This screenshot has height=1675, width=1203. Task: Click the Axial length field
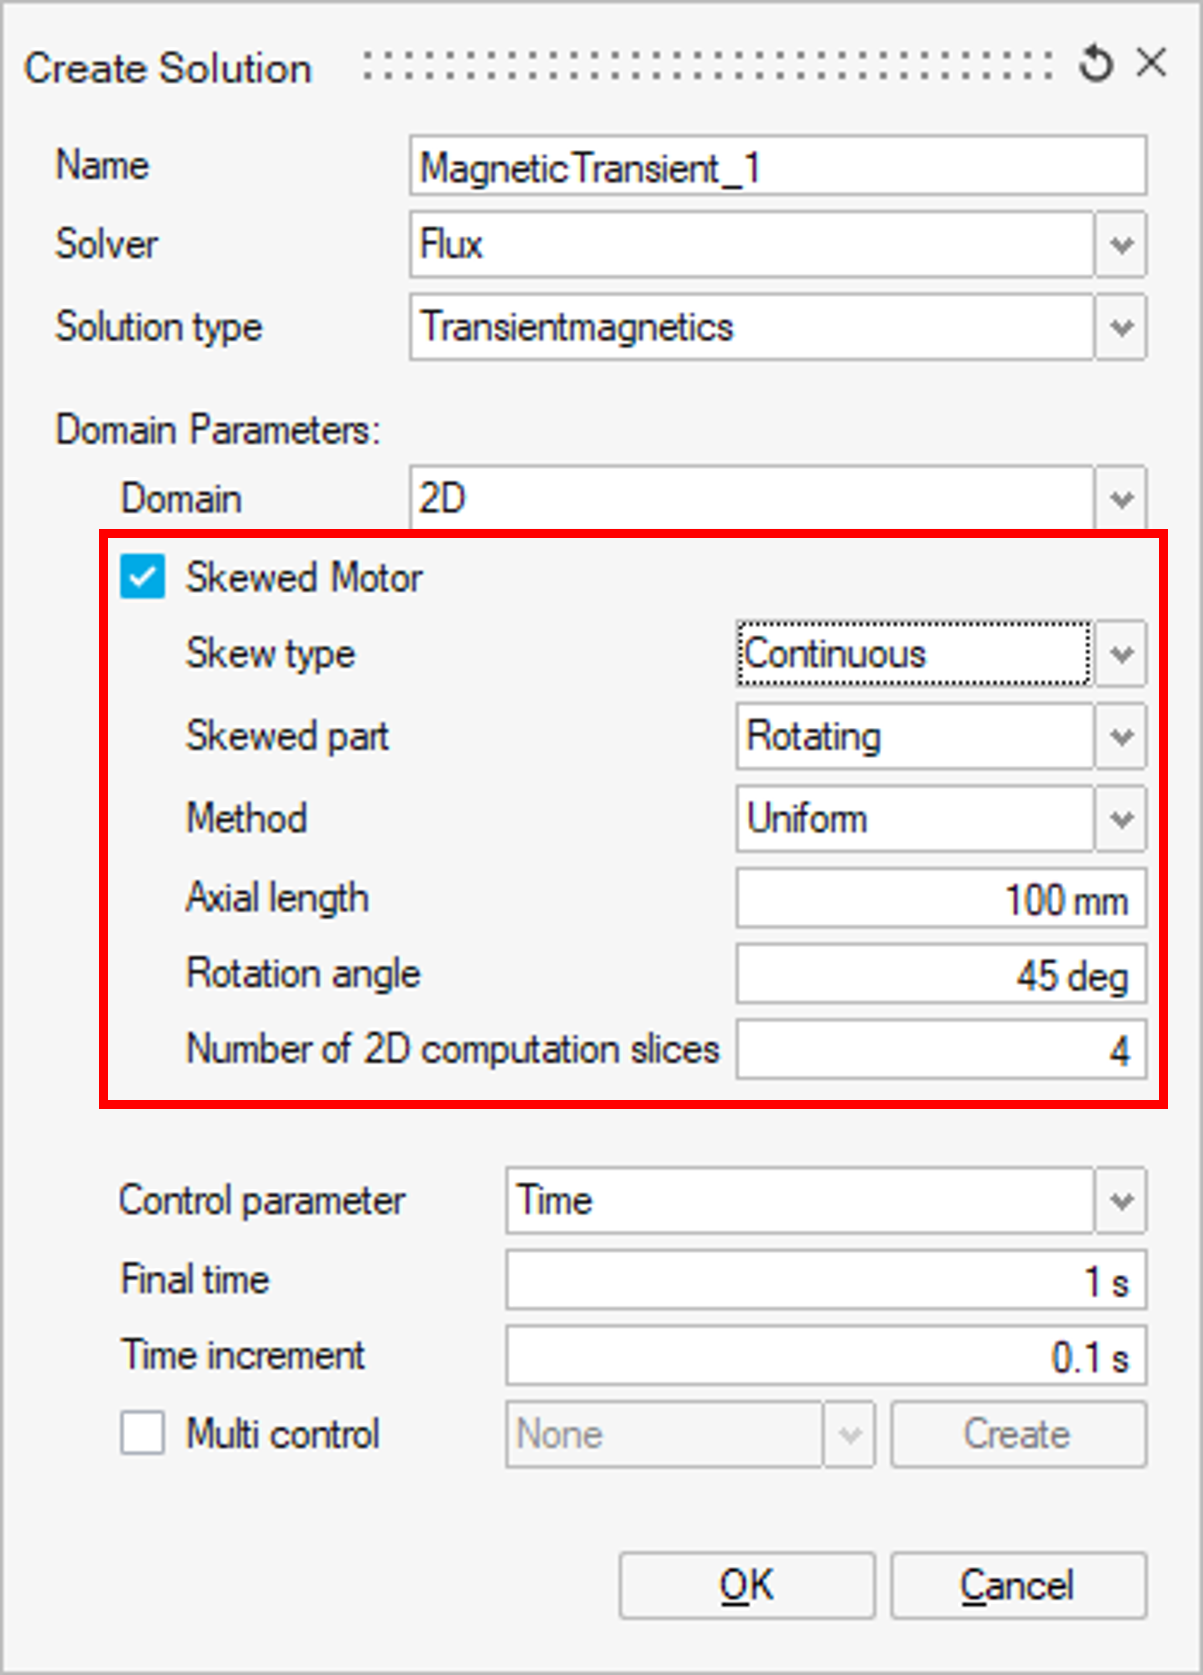(940, 899)
